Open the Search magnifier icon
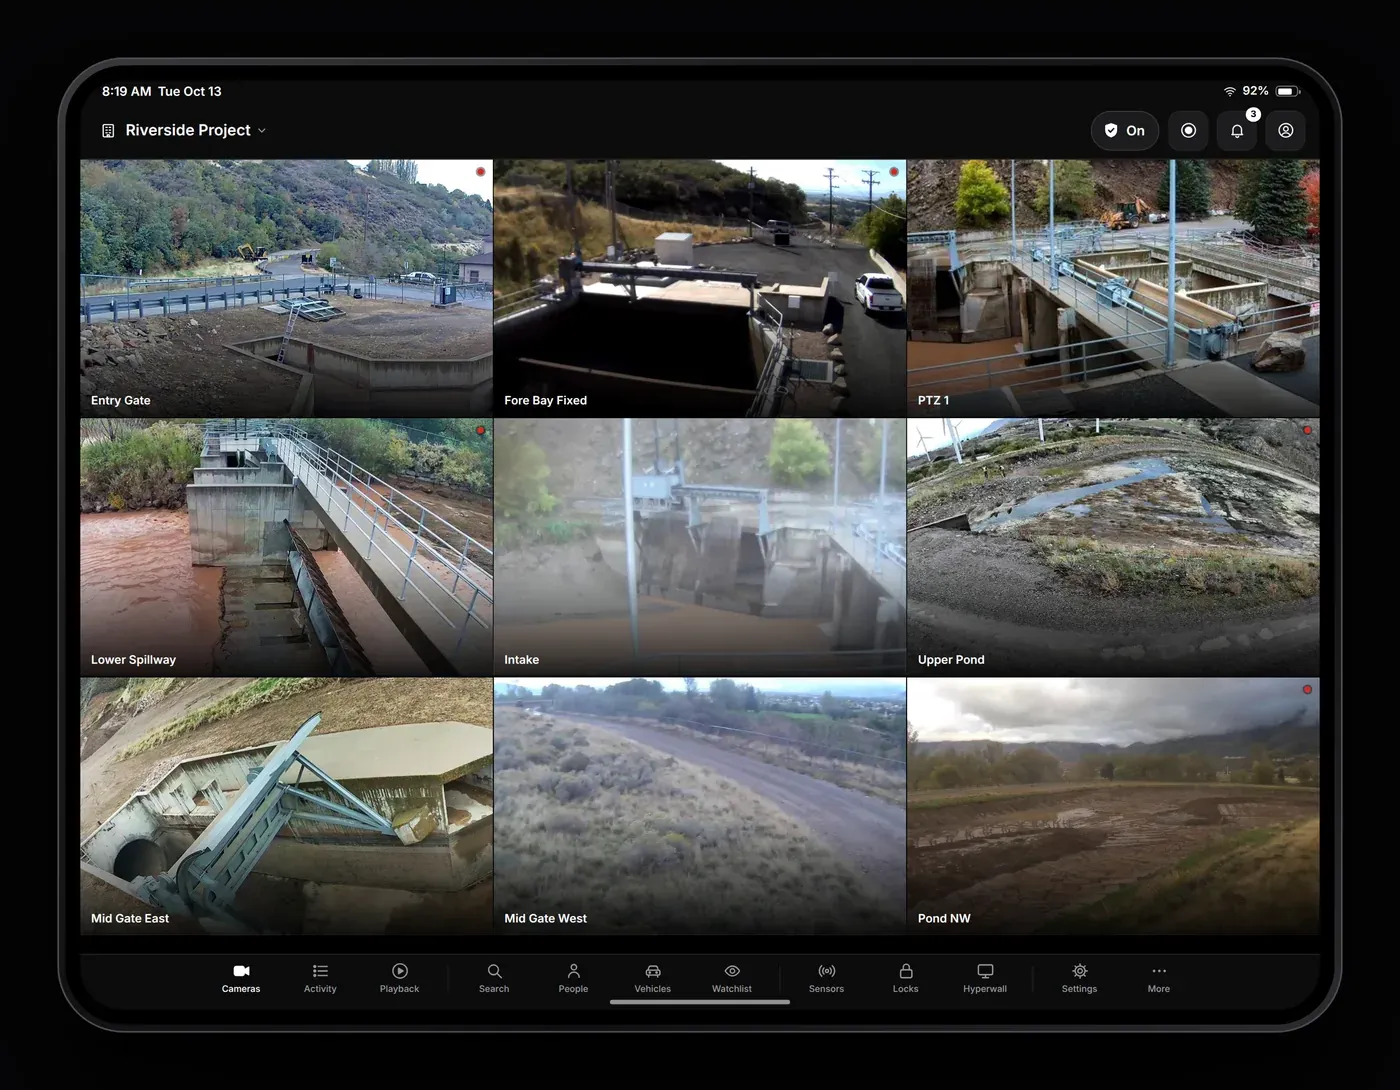Image resolution: width=1400 pixels, height=1090 pixels. point(494,971)
